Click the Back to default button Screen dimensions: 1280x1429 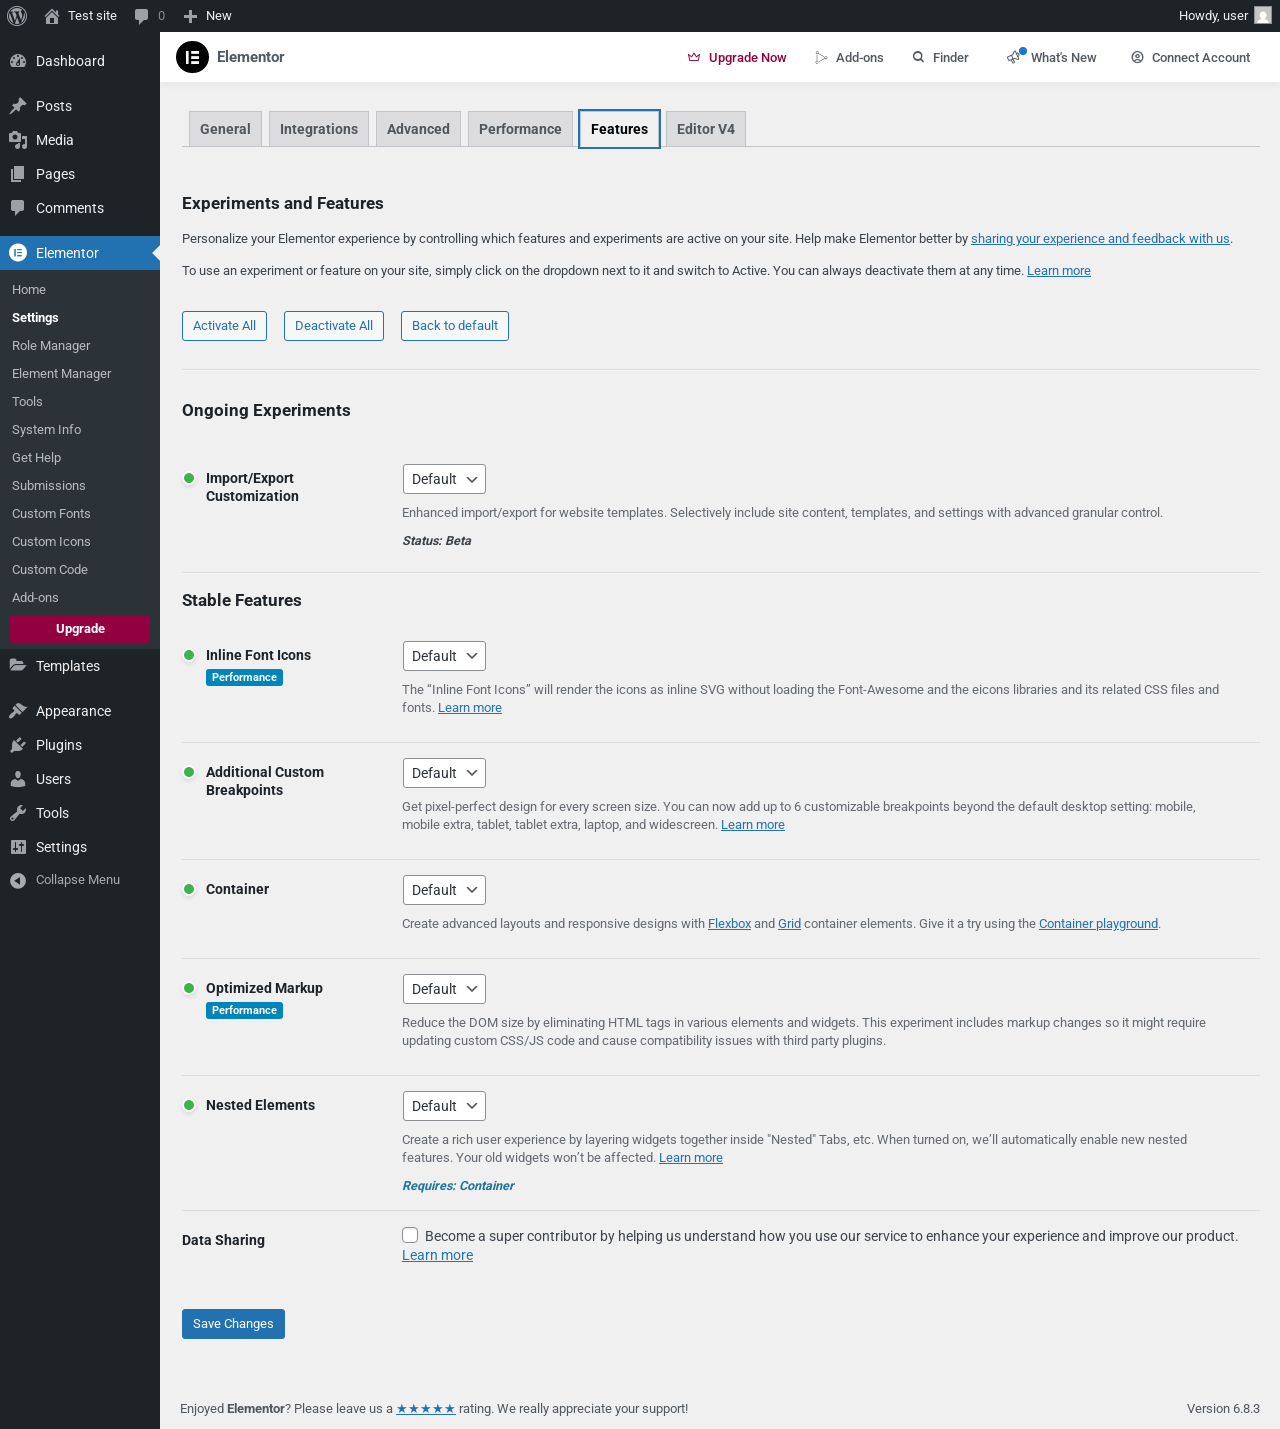pos(455,326)
